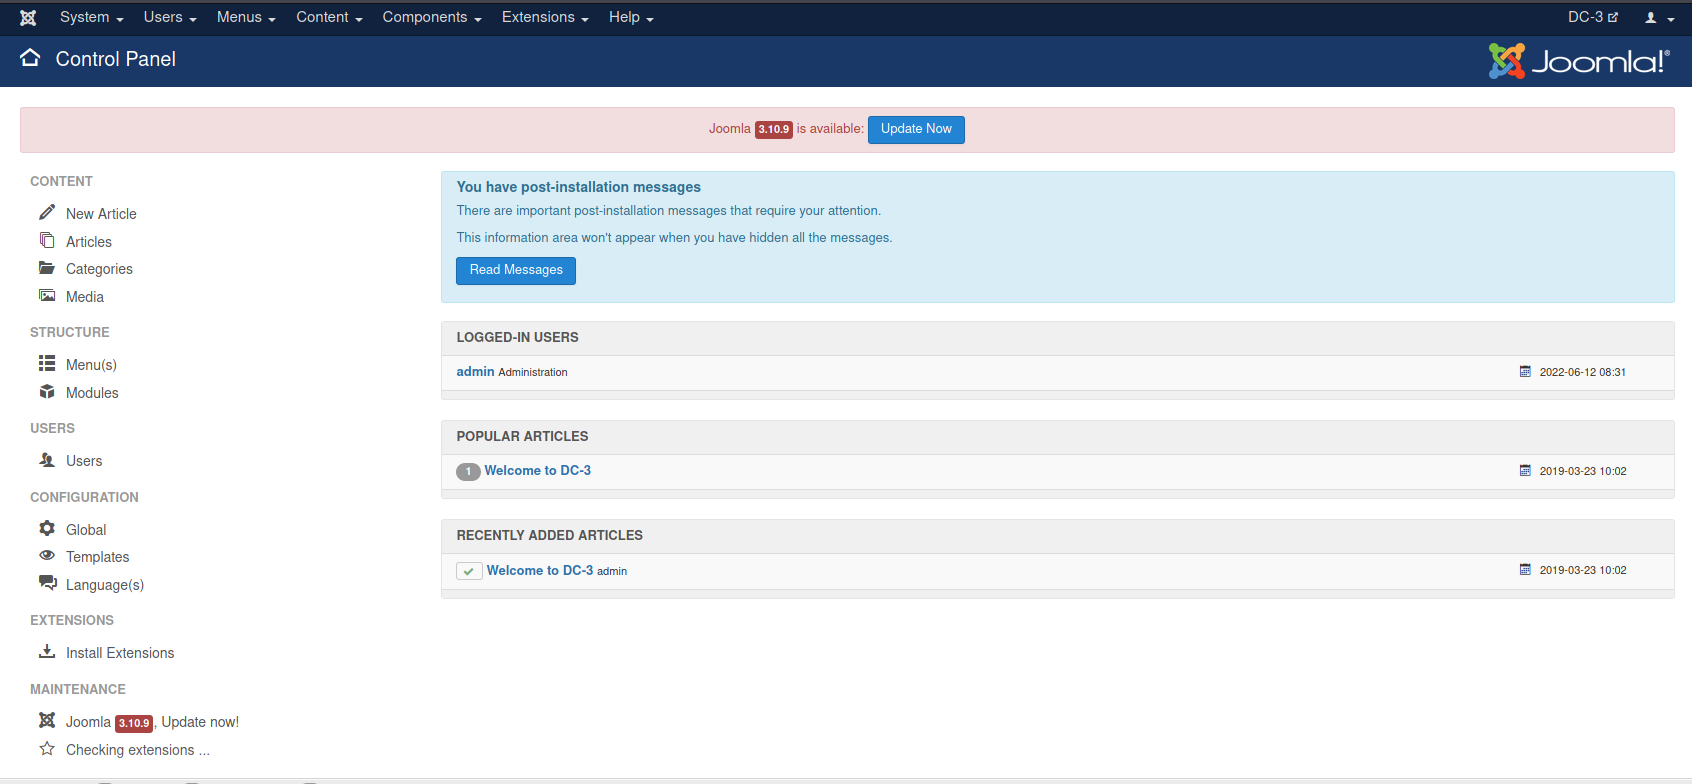Click the calendar icon in Recently Added Articles
This screenshot has height=784, width=1692.
pos(1525,569)
